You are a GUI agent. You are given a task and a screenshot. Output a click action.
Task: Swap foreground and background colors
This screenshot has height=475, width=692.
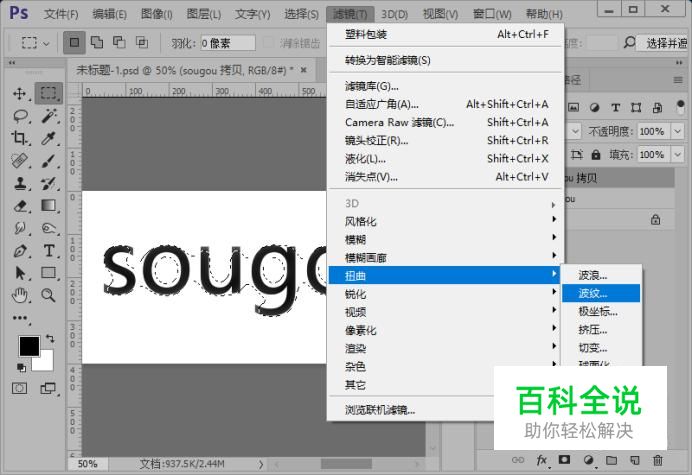point(50,339)
